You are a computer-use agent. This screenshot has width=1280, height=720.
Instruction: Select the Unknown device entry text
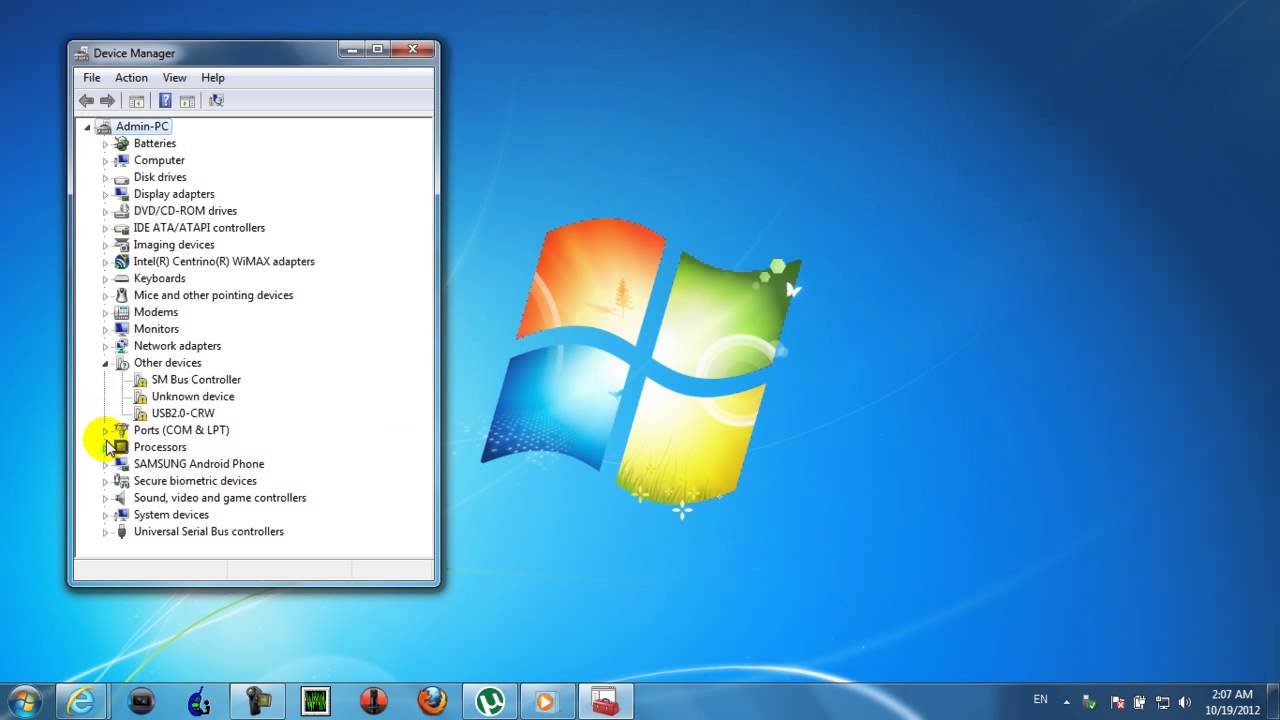pyautogui.click(x=193, y=397)
